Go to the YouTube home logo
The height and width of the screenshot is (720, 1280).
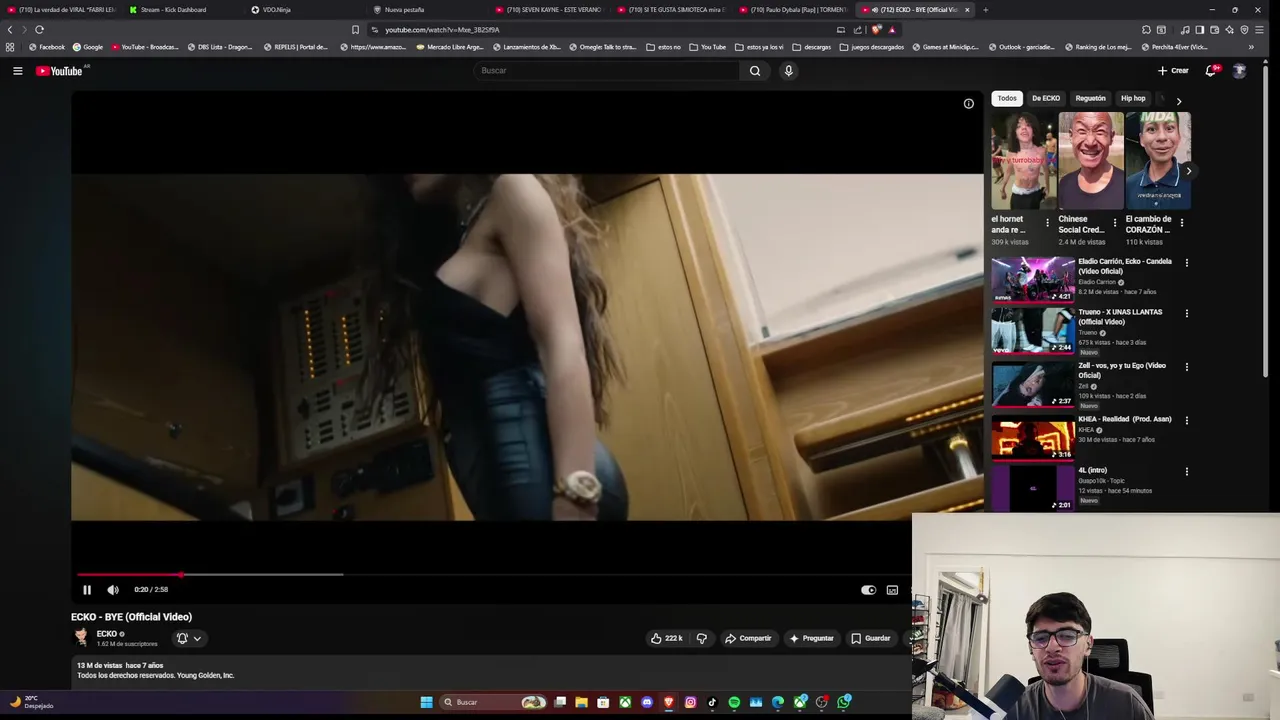(60, 71)
